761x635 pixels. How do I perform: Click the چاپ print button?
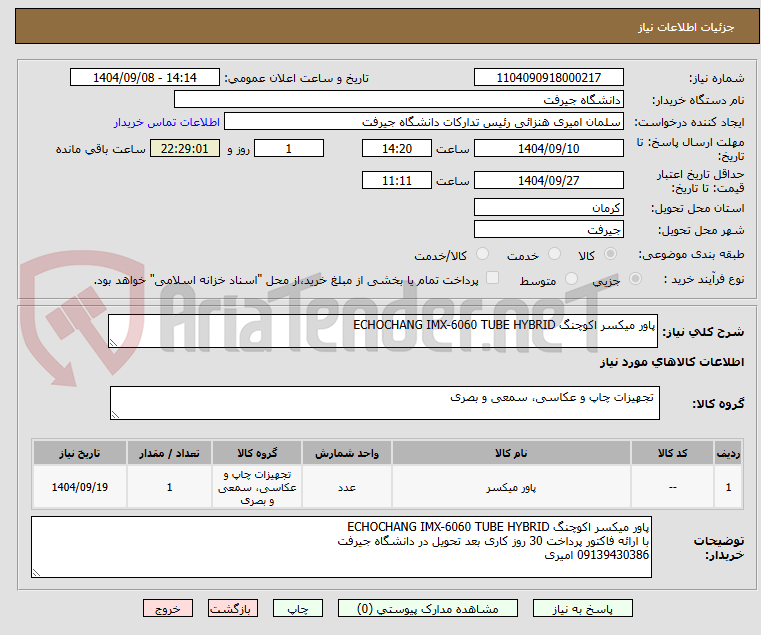[298, 608]
